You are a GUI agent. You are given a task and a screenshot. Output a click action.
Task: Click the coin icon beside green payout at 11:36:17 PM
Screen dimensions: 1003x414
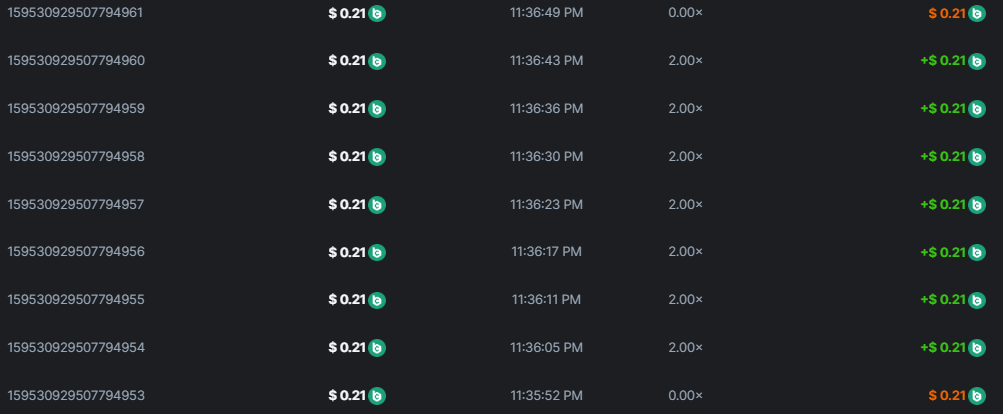[x=977, y=252]
